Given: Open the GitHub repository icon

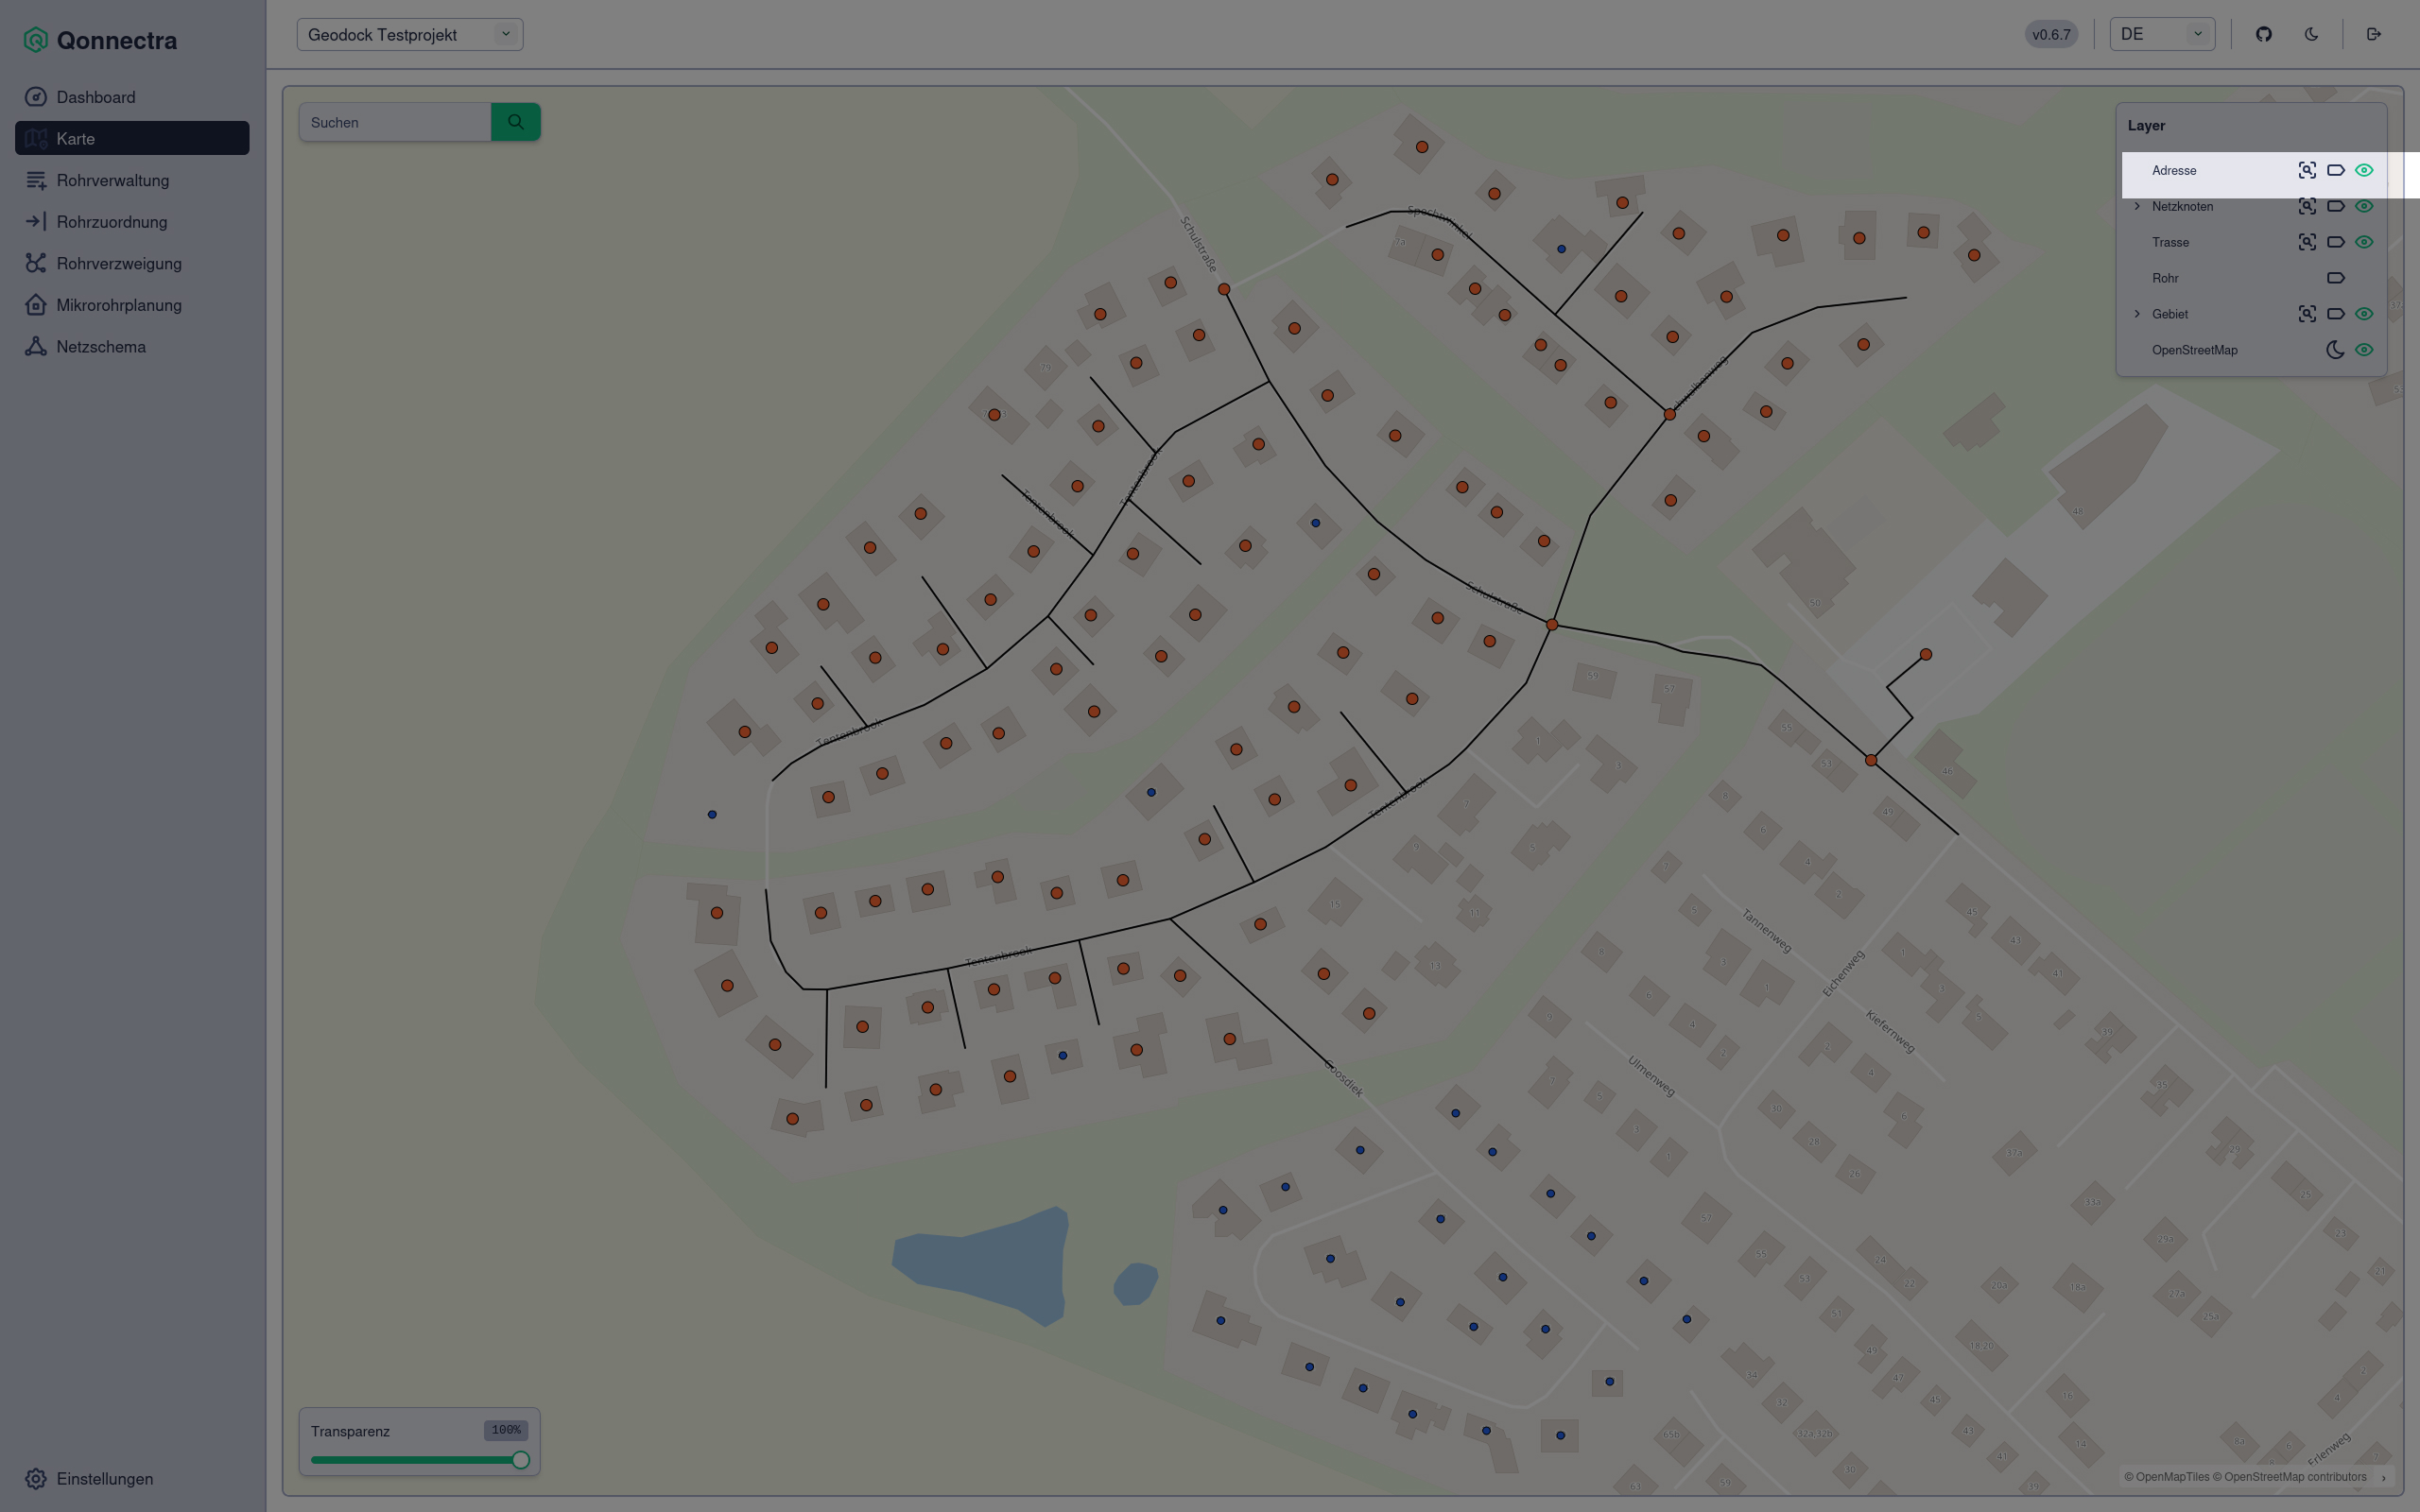Looking at the screenshot, I should tap(2264, 34).
